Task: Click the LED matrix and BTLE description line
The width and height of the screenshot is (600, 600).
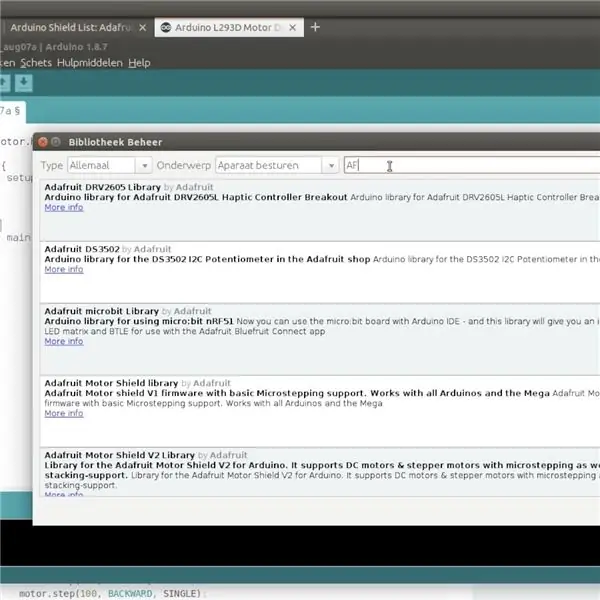Action: [184, 331]
